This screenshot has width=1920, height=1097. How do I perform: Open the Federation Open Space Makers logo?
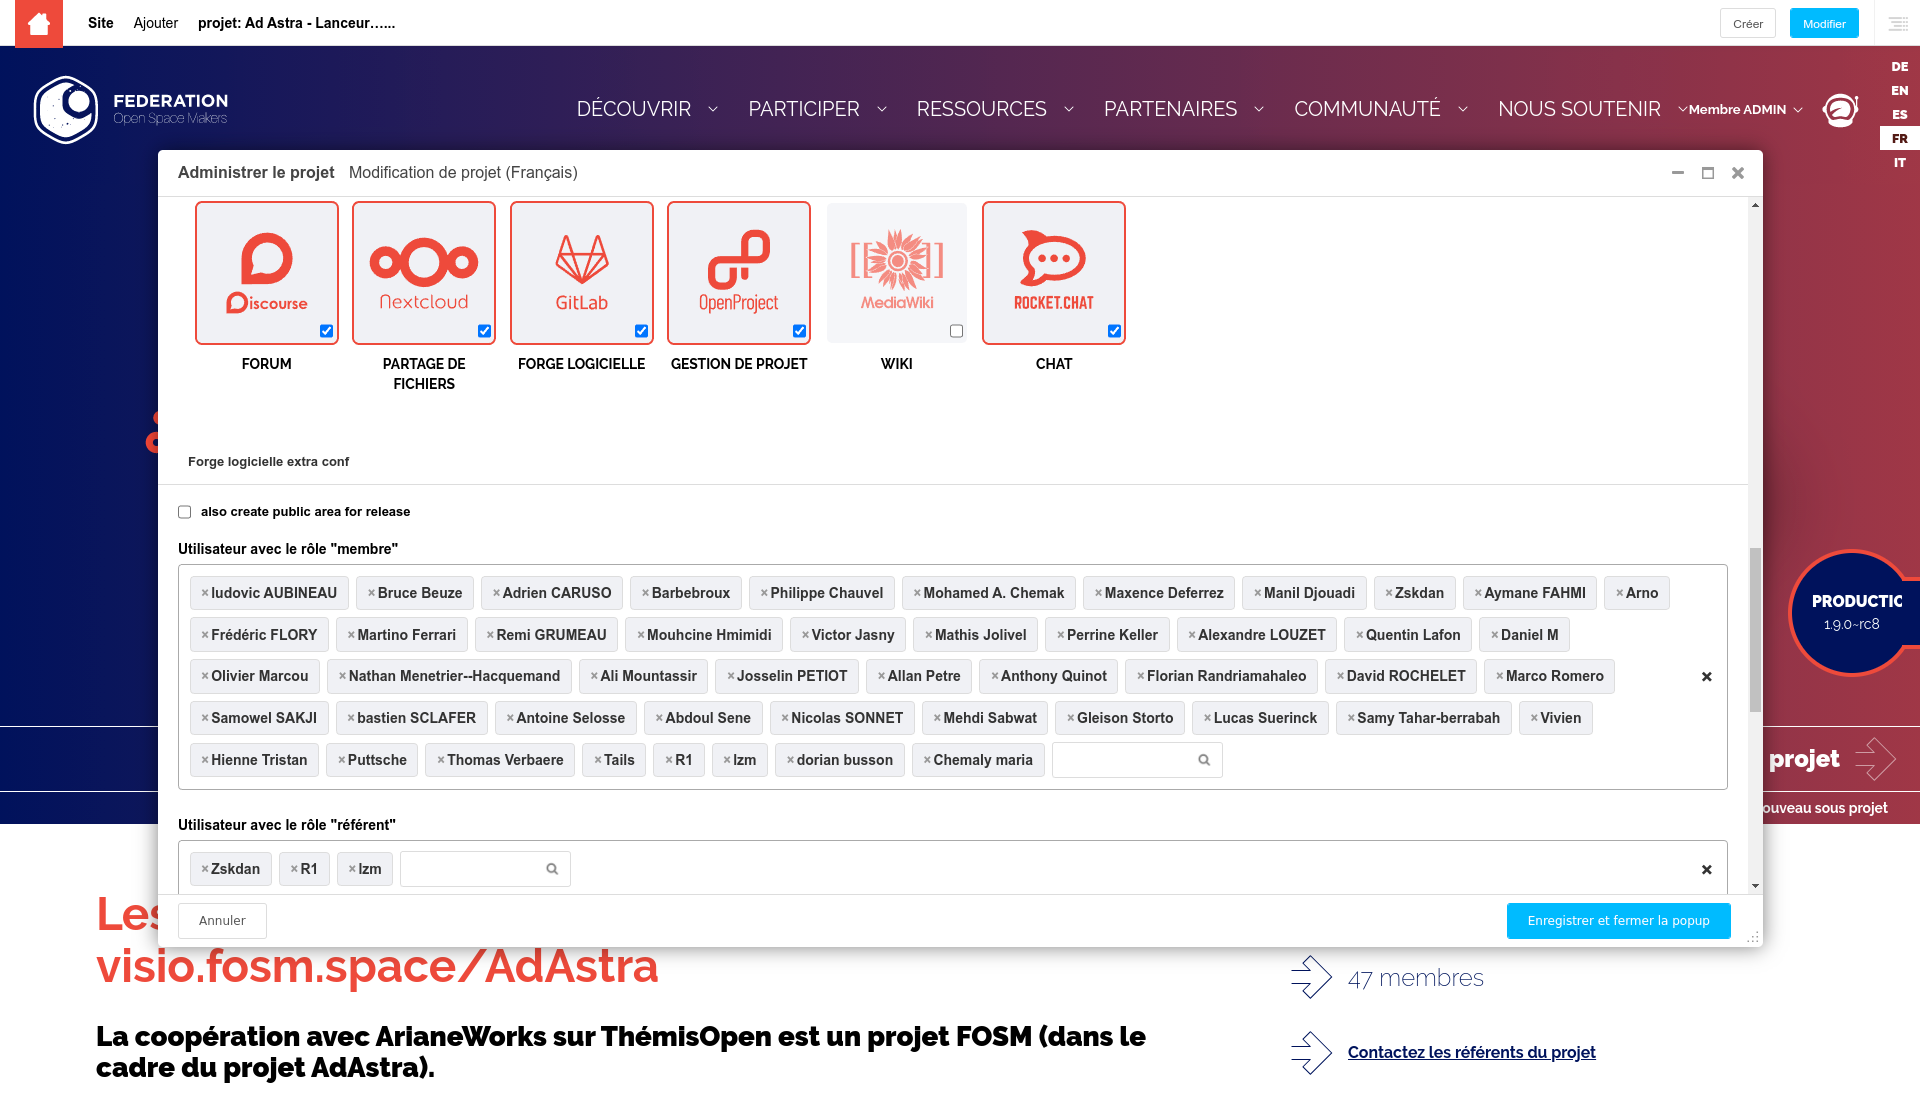tap(131, 109)
